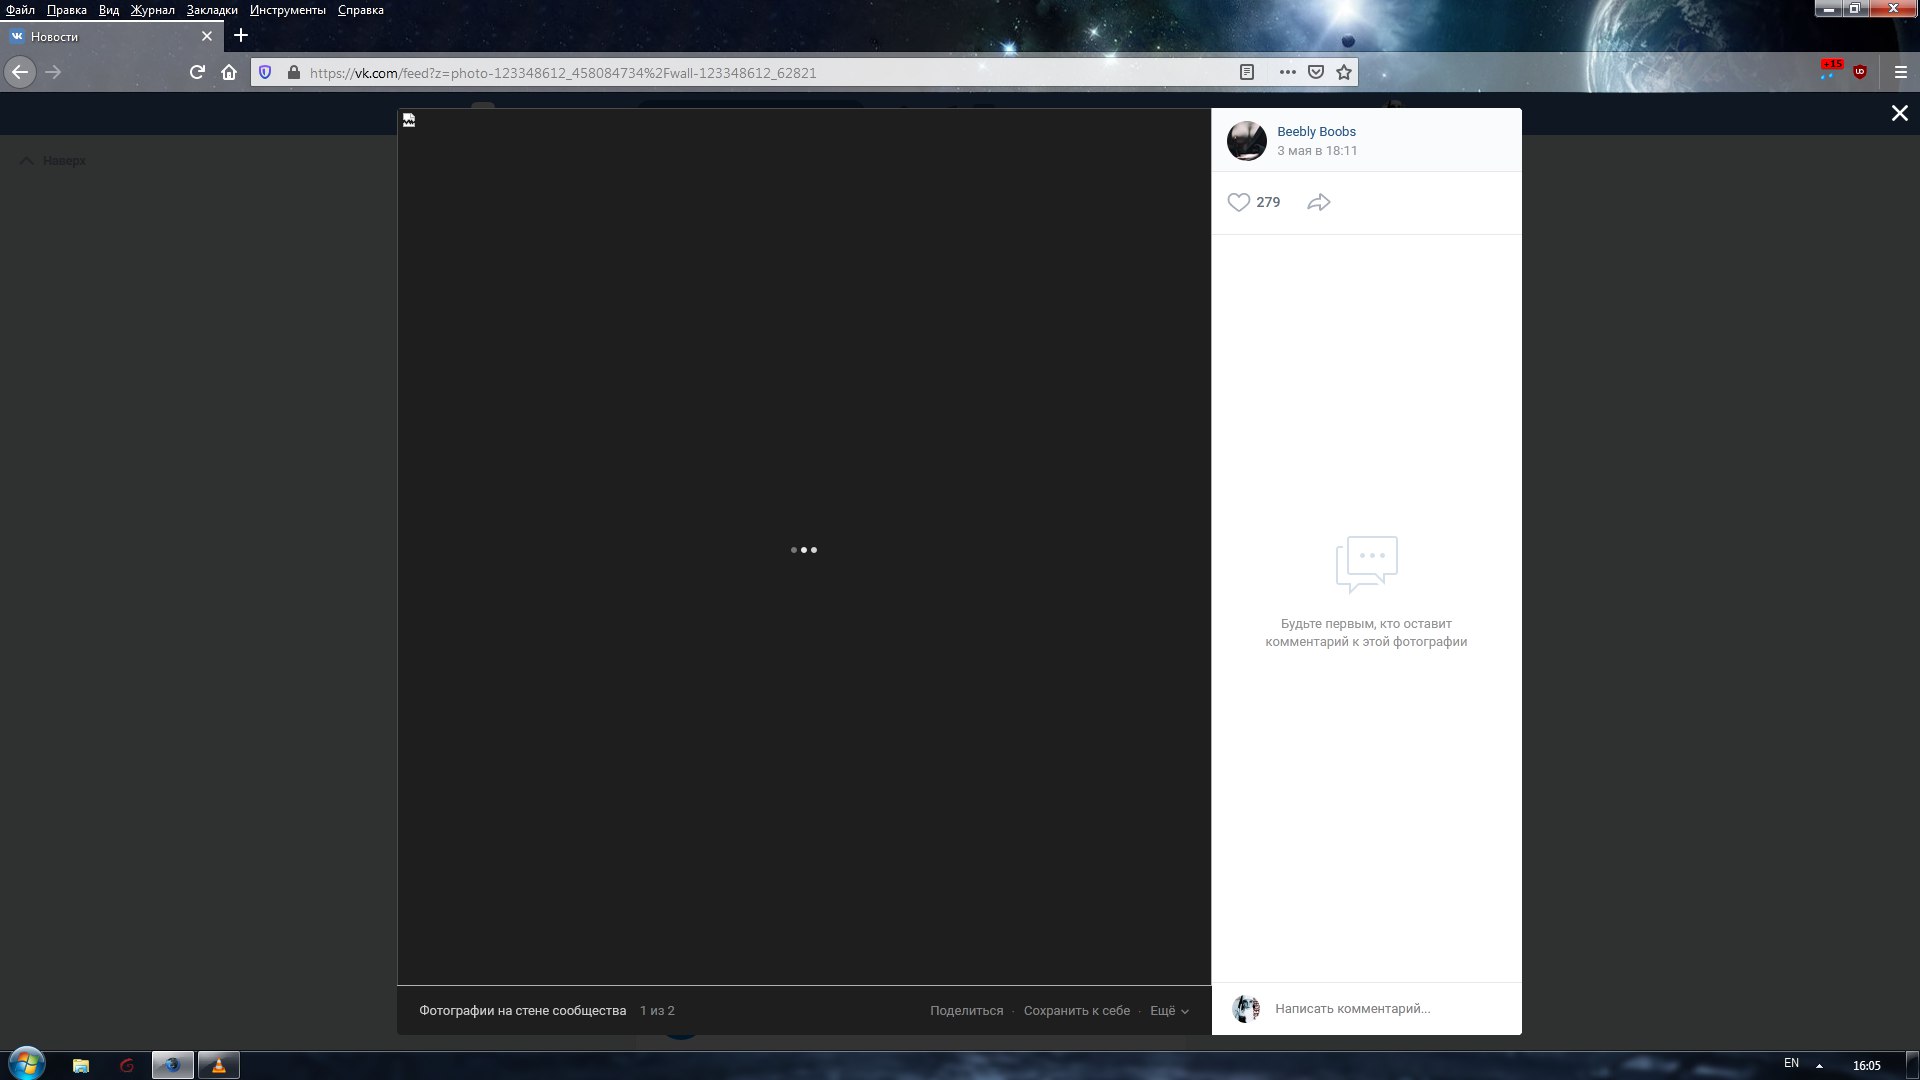Click the broken image icon in viewer
Image resolution: width=1920 pixels, height=1080 pixels.
(409, 120)
